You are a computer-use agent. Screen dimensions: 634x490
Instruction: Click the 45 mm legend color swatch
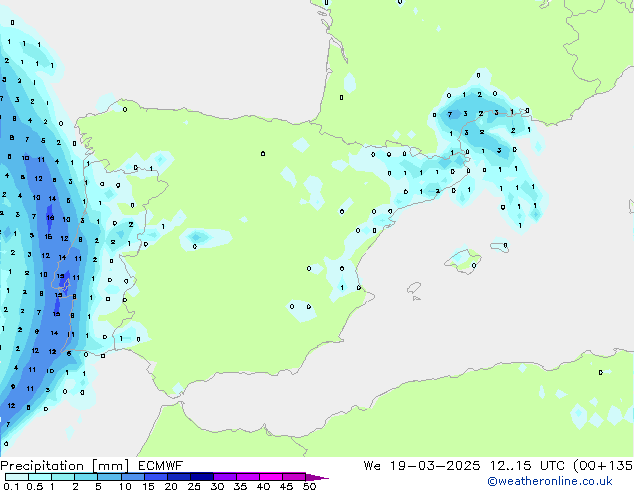point(294,477)
